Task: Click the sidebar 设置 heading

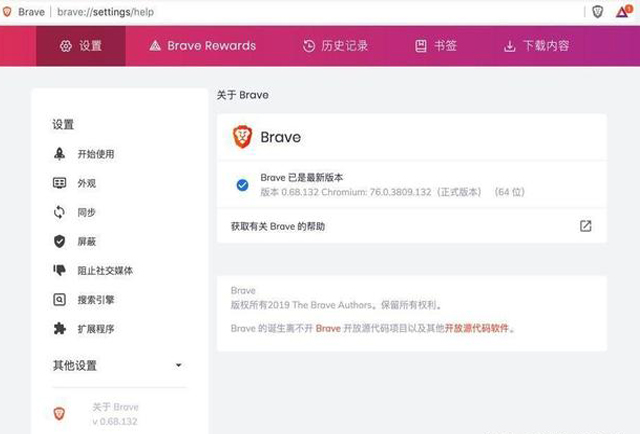Action: coord(63,124)
